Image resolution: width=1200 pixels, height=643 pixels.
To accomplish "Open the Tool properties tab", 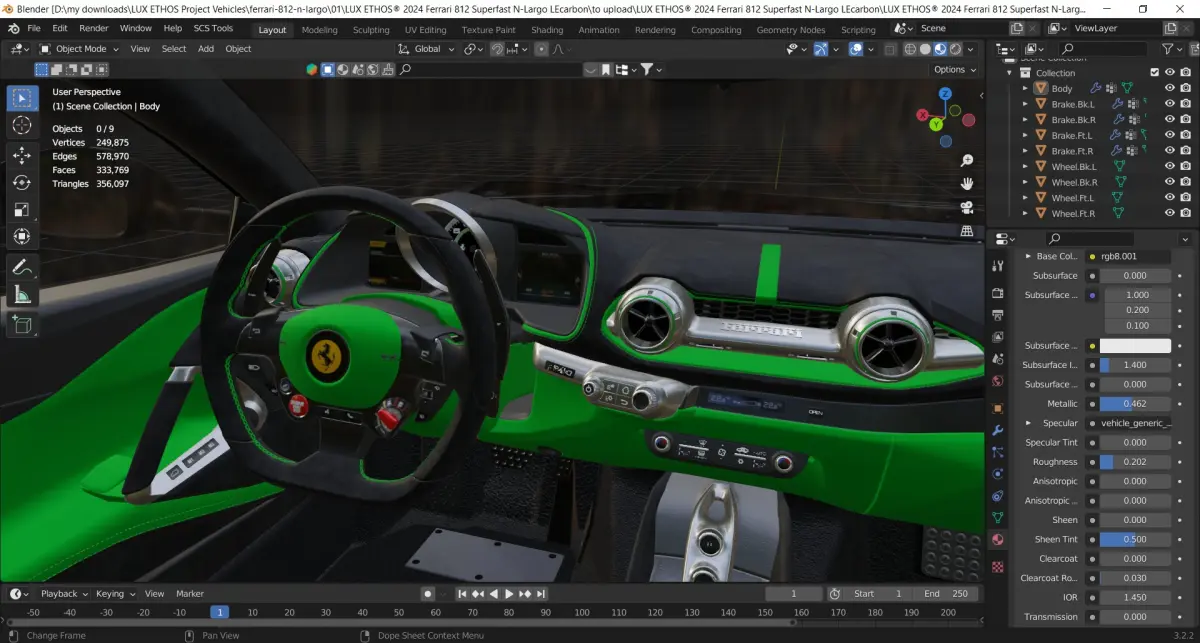I will click(x=997, y=265).
